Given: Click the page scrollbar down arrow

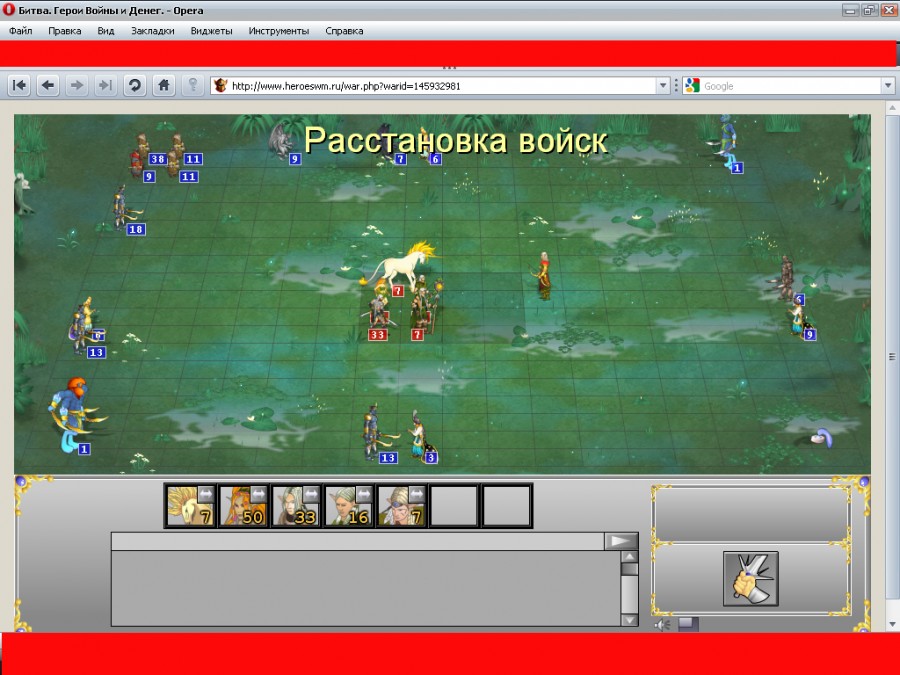Looking at the screenshot, I should click(x=893, y=624).
